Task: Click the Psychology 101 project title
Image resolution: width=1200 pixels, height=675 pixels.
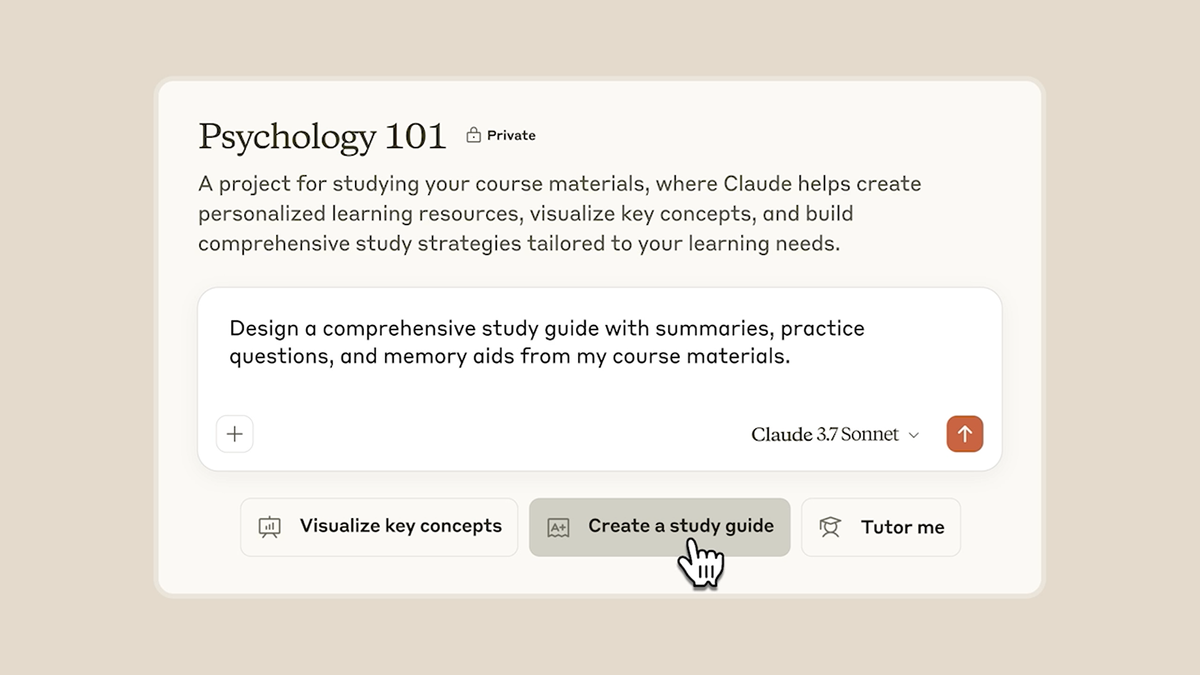Action: 322,136
